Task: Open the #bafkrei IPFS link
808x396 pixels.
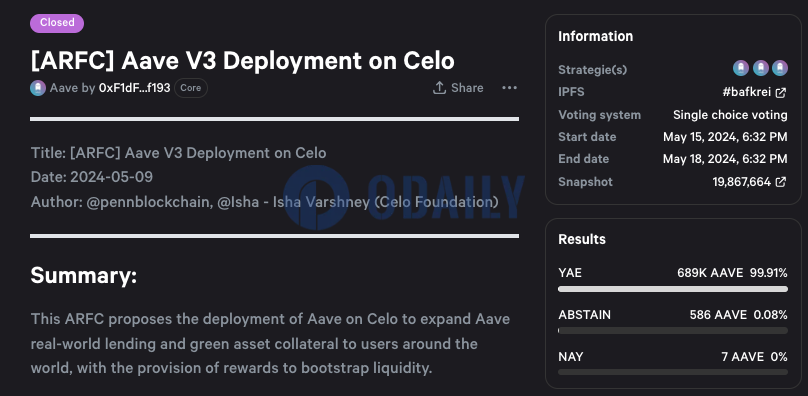Action: [x=747, y=92]
